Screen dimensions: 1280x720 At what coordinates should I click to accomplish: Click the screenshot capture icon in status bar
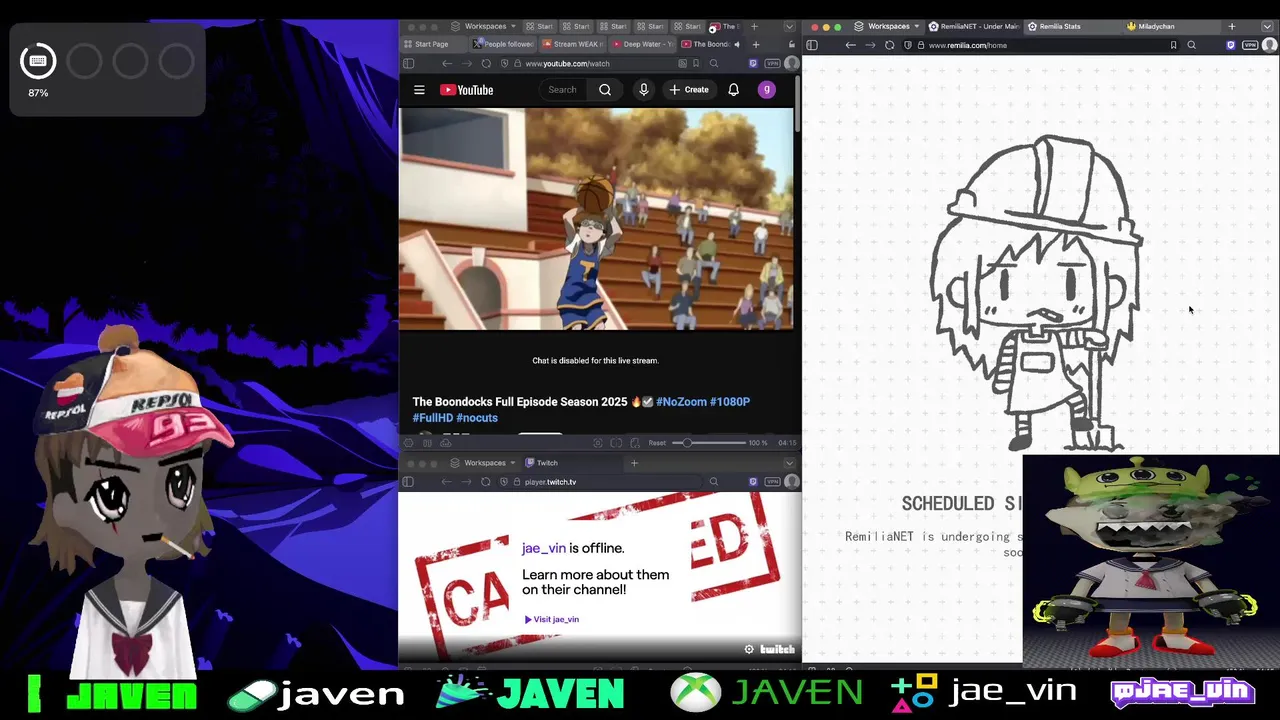pyautogui.click(x=598, y=443)
